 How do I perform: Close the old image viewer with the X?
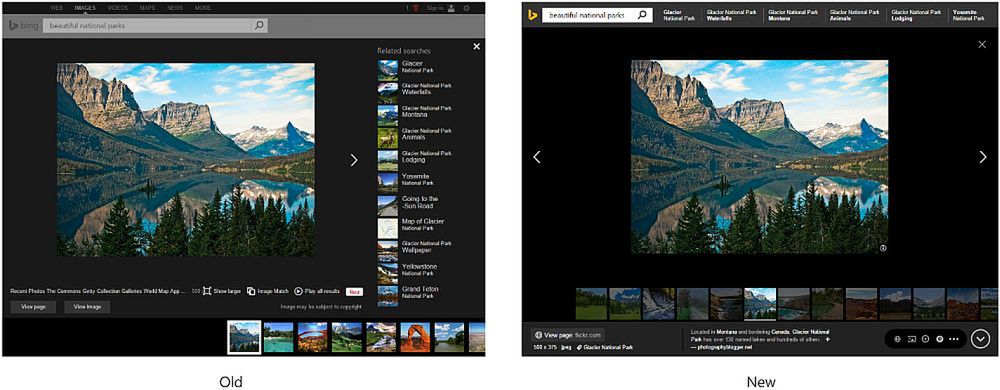[476, 47]
